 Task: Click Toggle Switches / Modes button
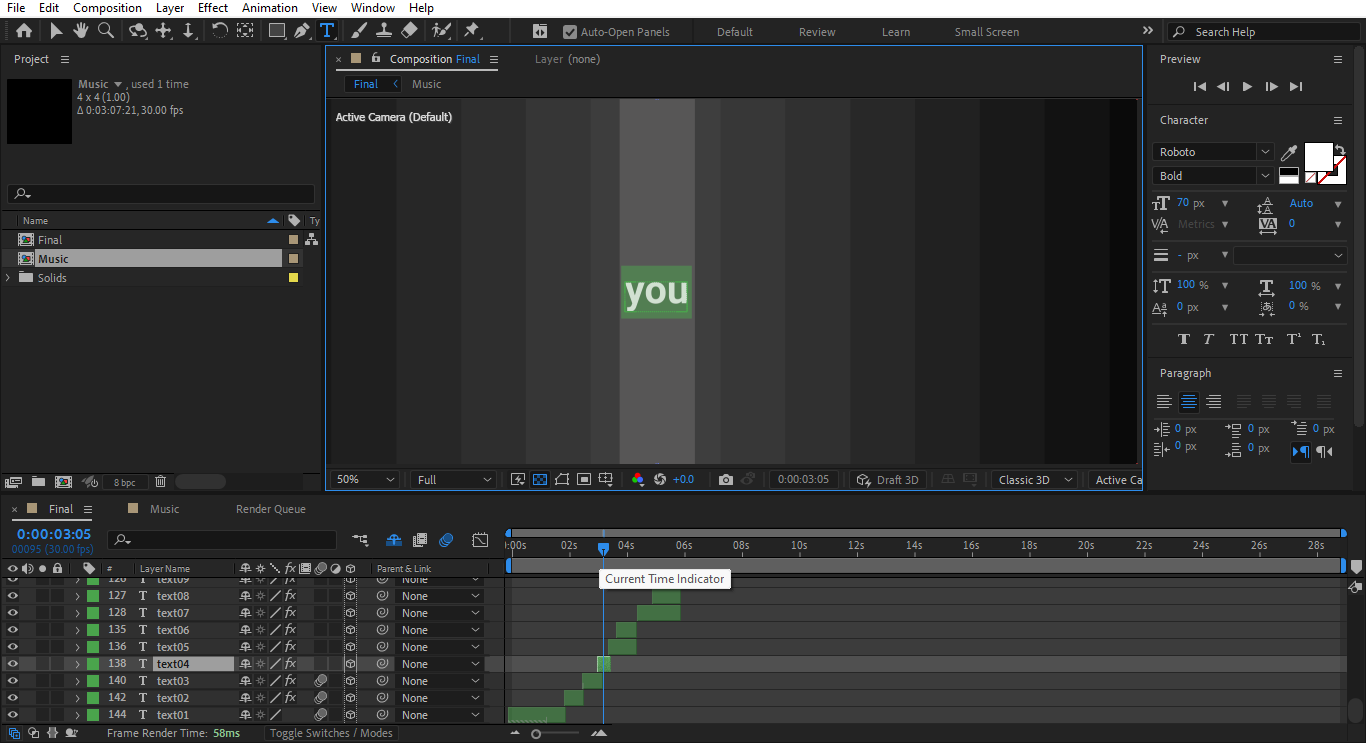[x=331, y=733]
